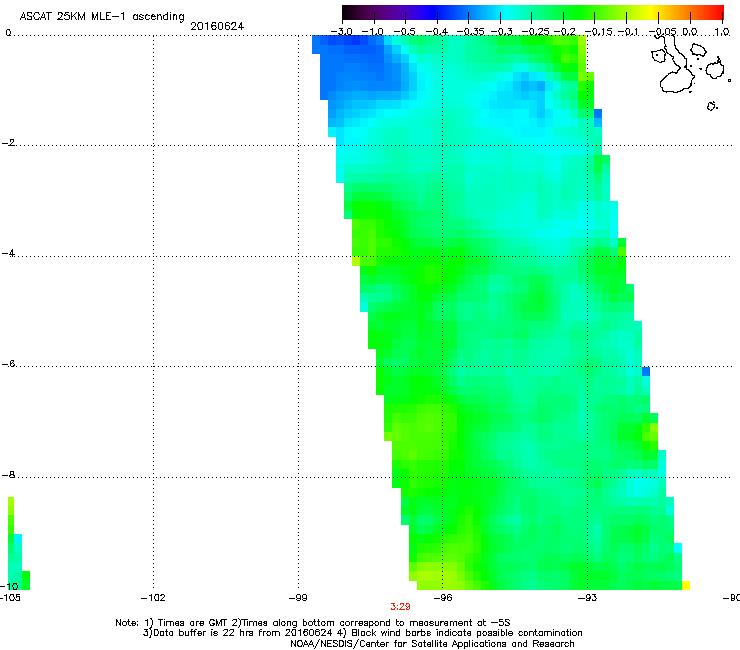Image resolution: width=740 pixels, height=650 pixels.
Task: Click the latitude label "-10"
Action: coord(9,586)
